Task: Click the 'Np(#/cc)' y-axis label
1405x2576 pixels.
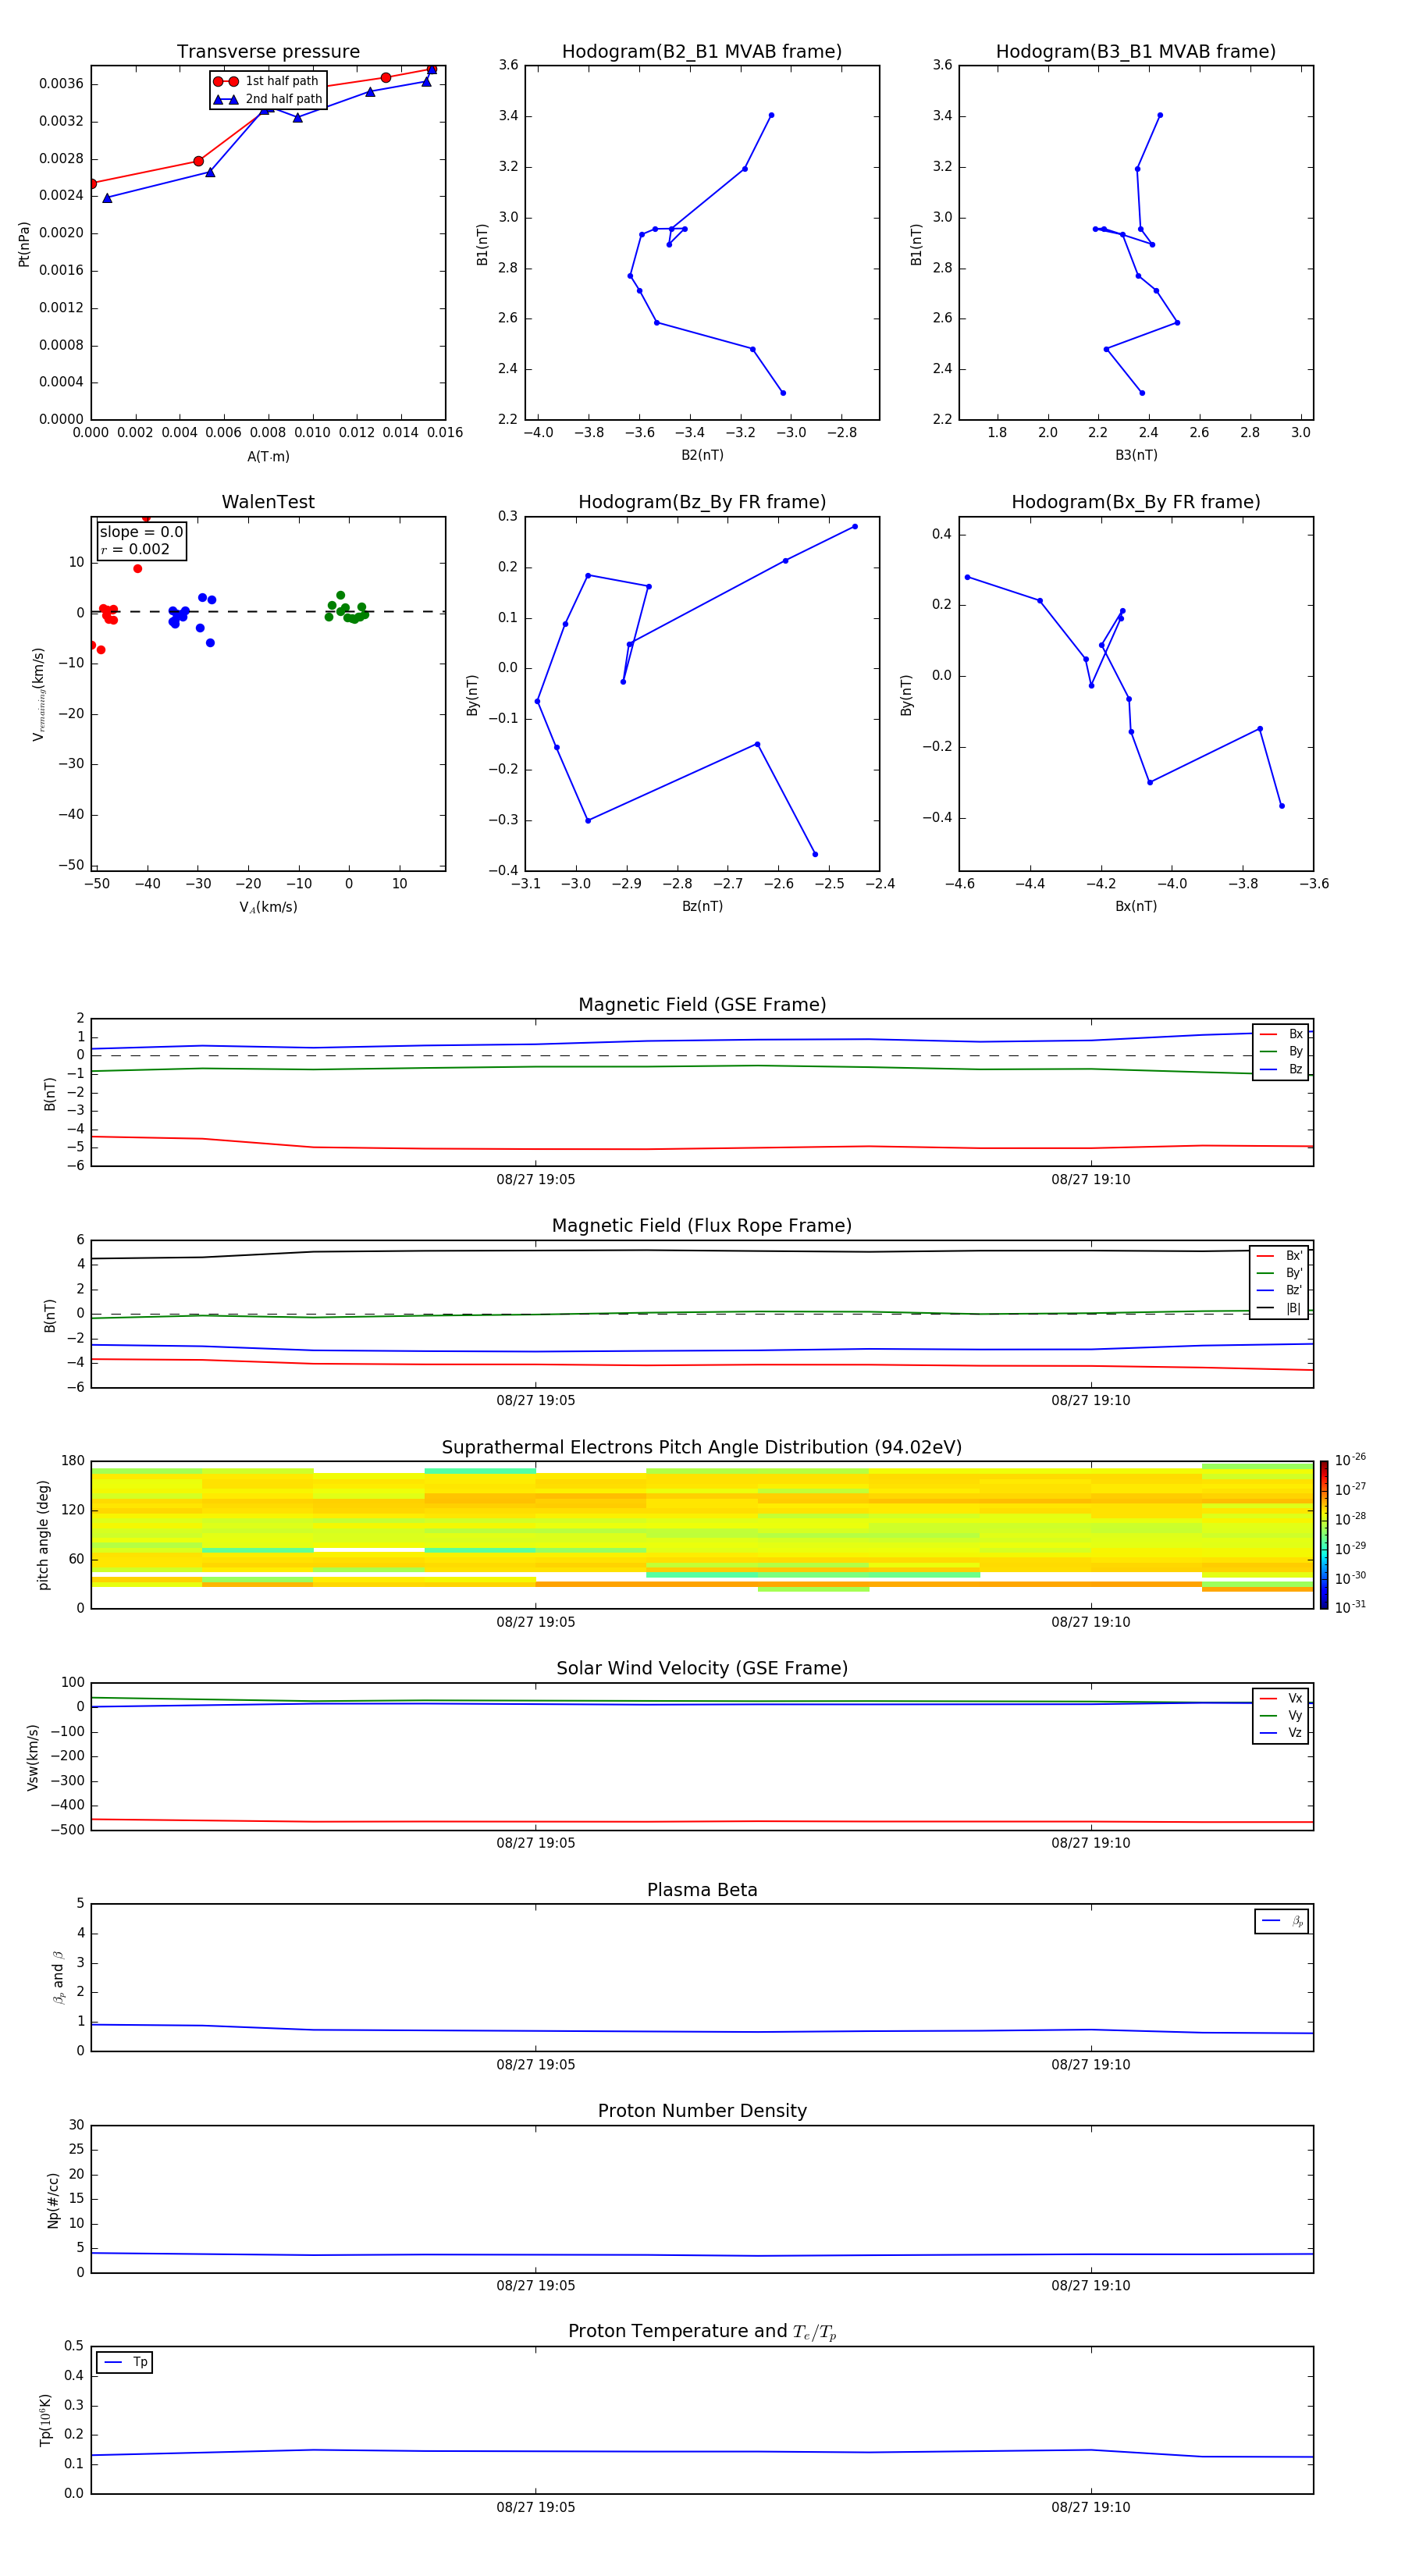Action: point(53,2200)
